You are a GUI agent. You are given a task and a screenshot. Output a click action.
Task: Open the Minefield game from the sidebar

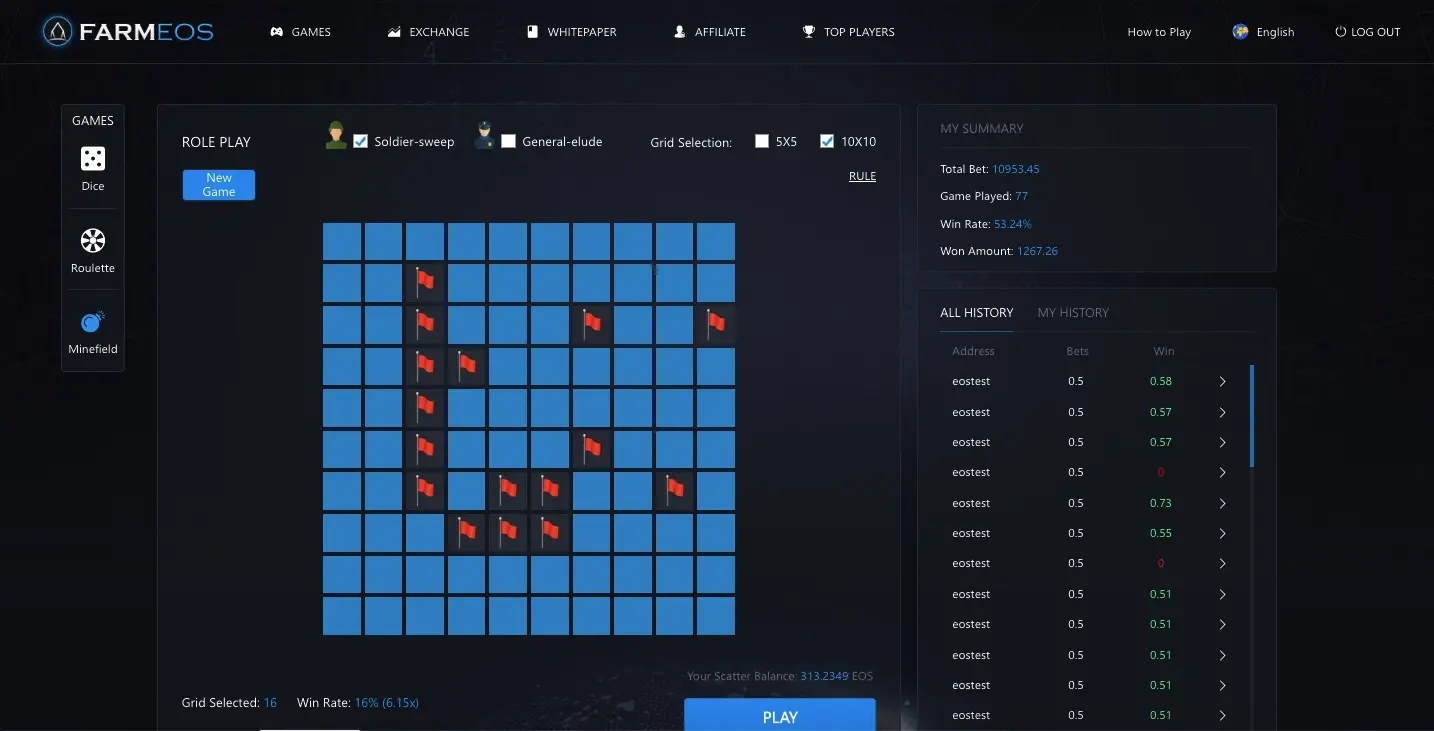coord(93,332)
